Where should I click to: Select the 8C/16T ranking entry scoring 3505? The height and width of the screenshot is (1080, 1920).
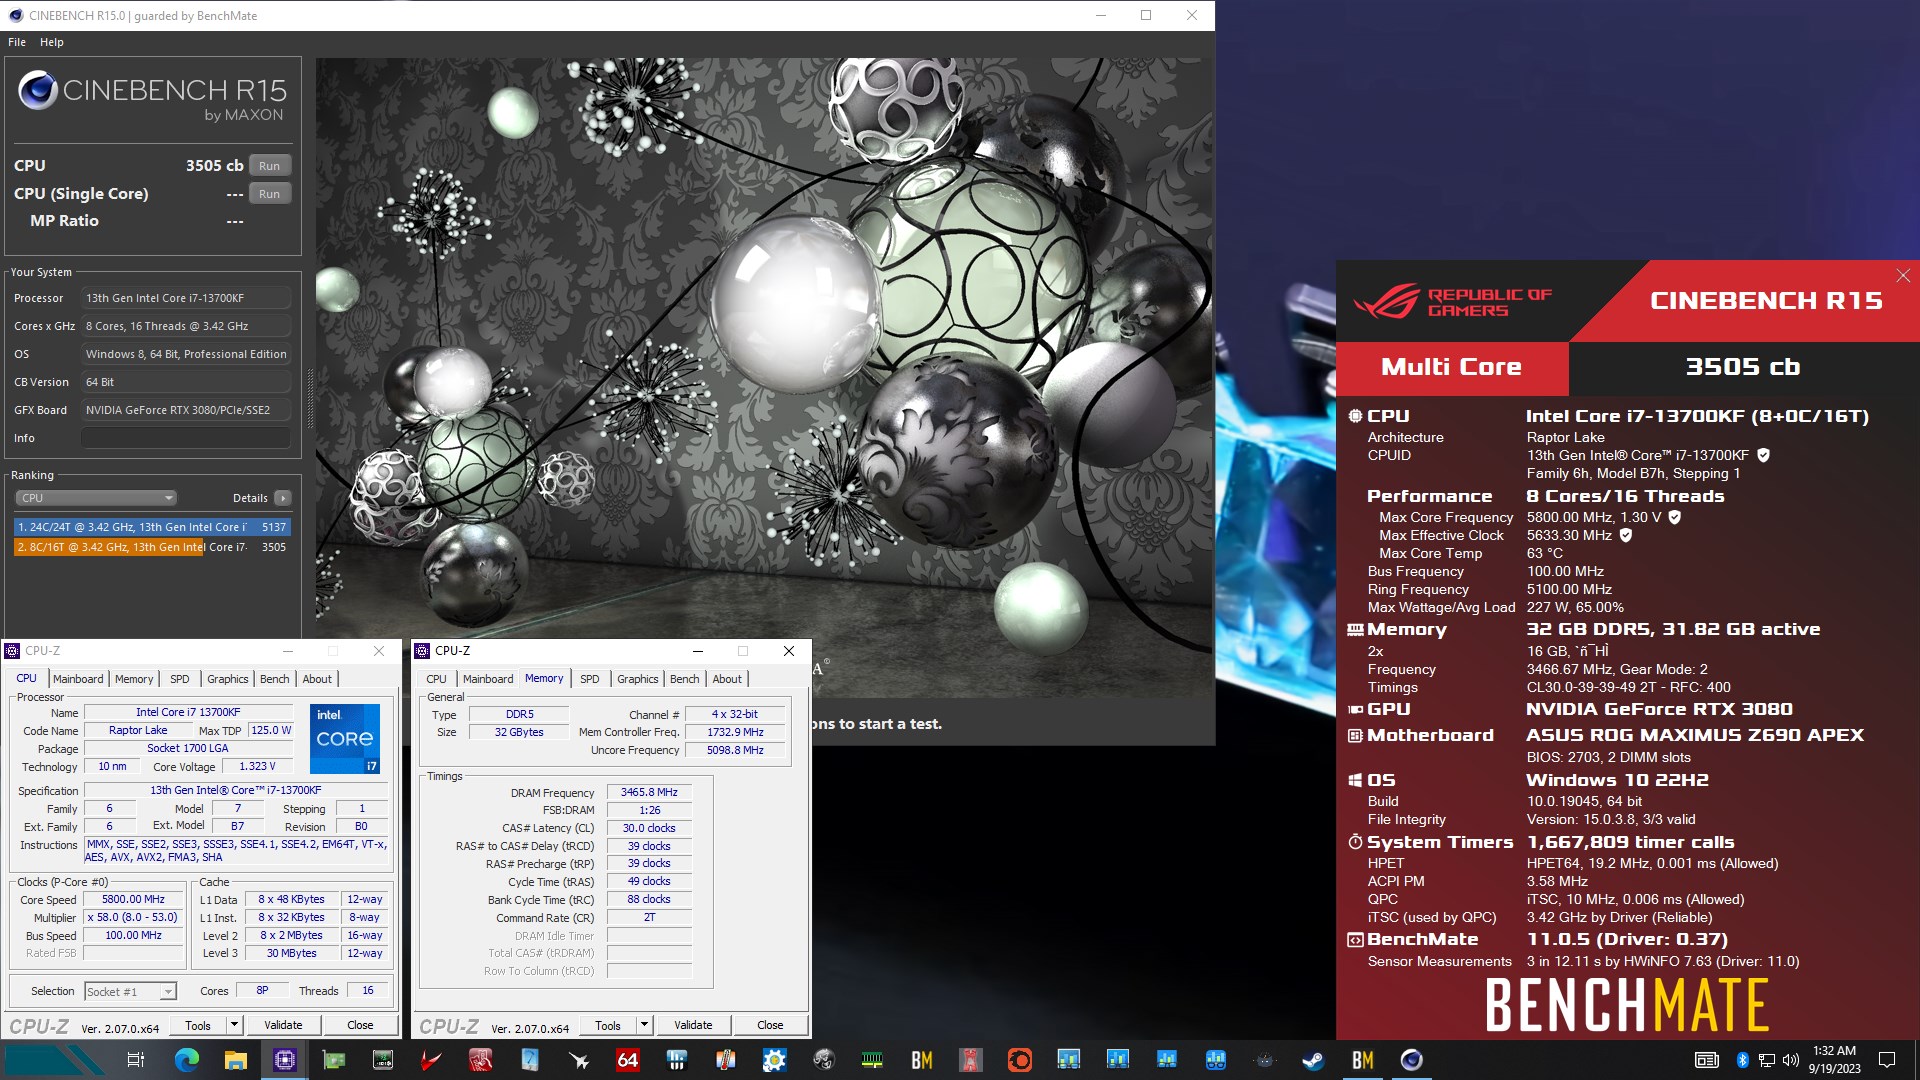(152, 547)
